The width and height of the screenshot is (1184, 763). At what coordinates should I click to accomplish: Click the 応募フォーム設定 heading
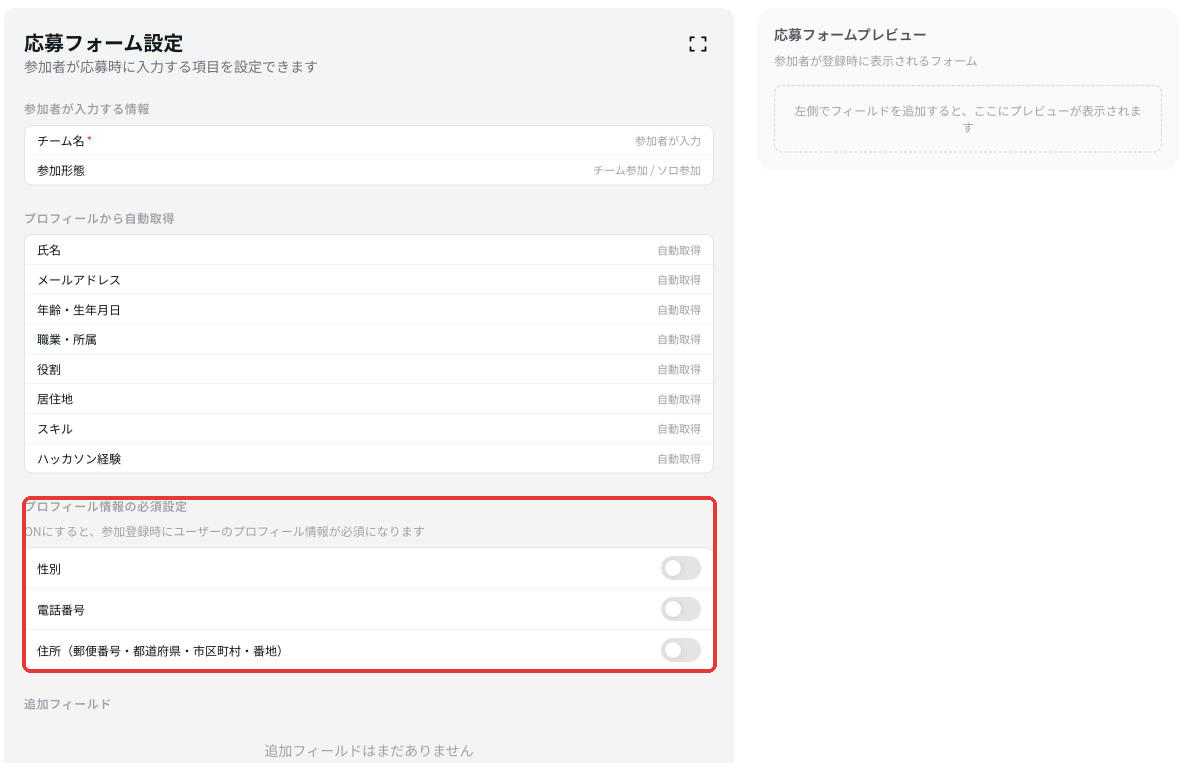click(x=103, y=43)
